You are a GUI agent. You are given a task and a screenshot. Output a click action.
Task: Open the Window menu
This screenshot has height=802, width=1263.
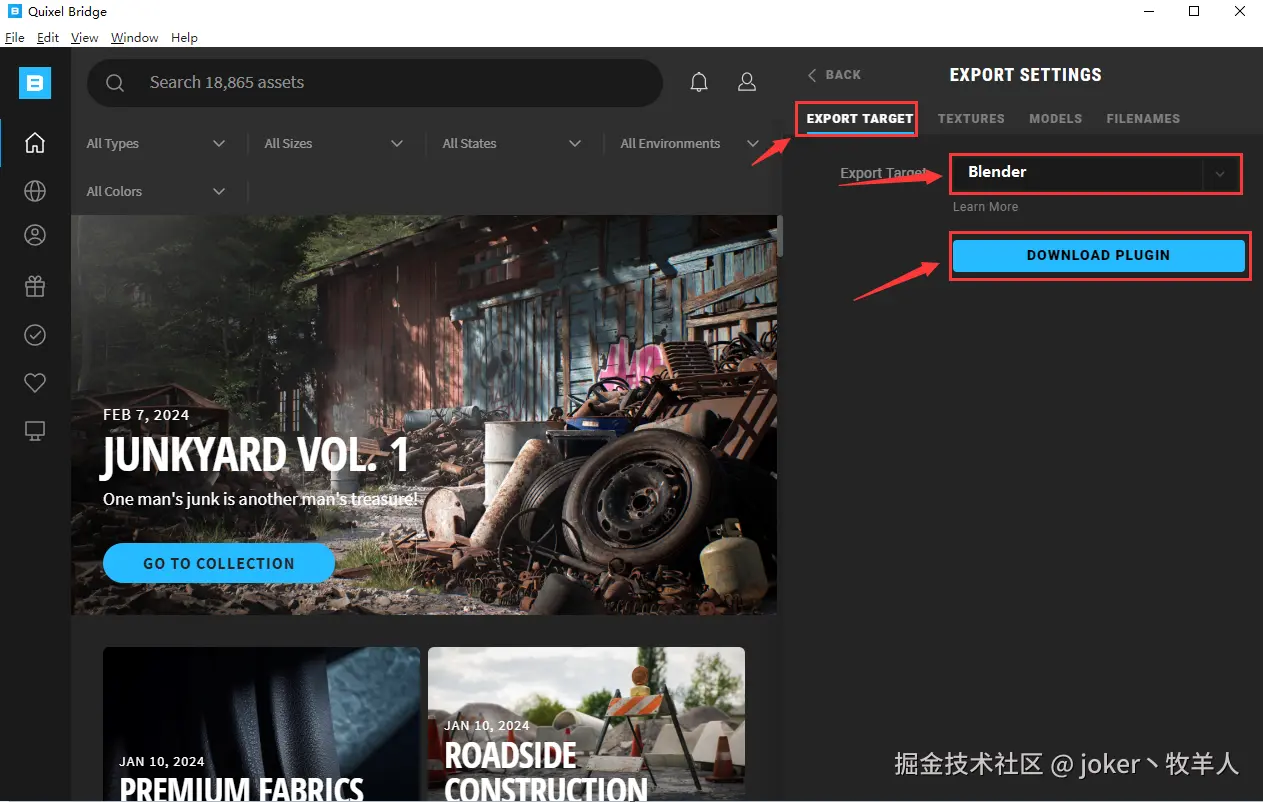click(134, 38)
